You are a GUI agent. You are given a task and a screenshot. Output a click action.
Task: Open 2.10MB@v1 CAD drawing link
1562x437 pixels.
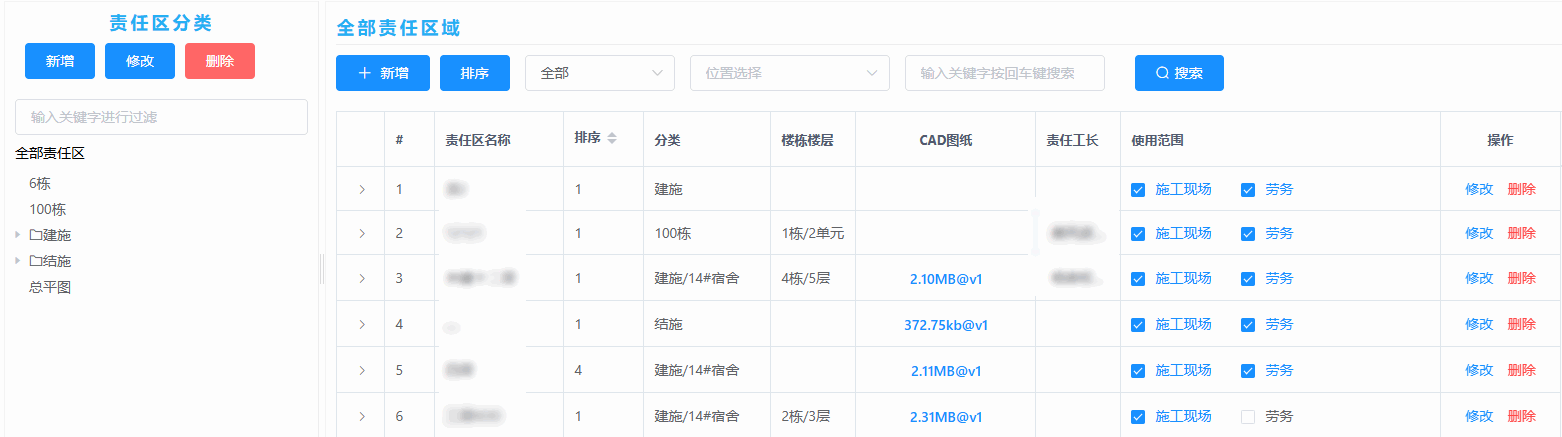(945, 279)
